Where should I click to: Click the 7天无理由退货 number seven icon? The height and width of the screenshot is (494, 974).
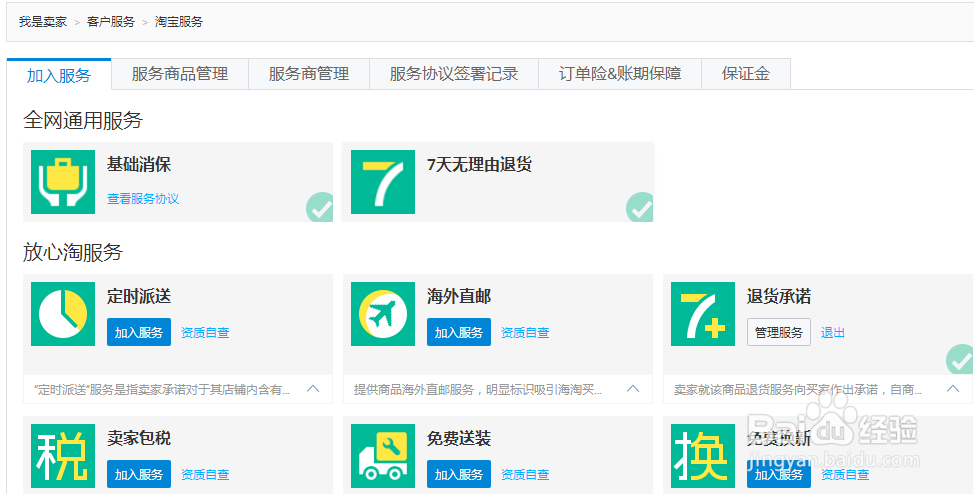[x=383, y=181]
